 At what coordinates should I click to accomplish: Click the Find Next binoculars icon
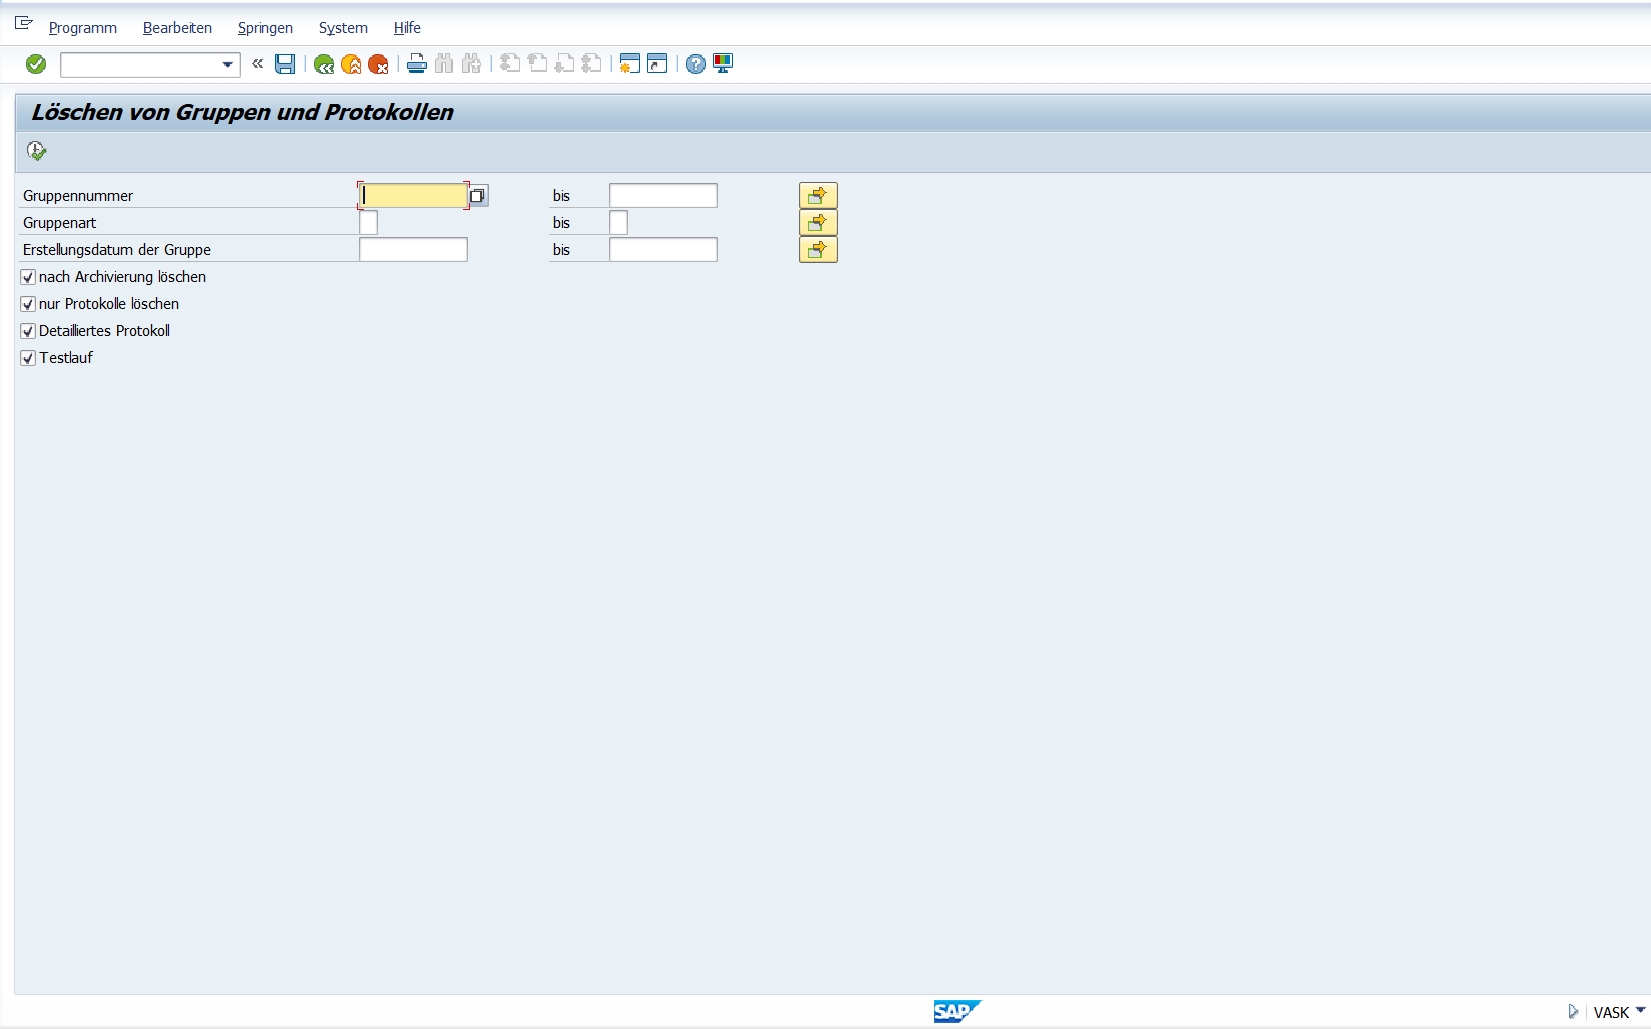tap(471, 64)
